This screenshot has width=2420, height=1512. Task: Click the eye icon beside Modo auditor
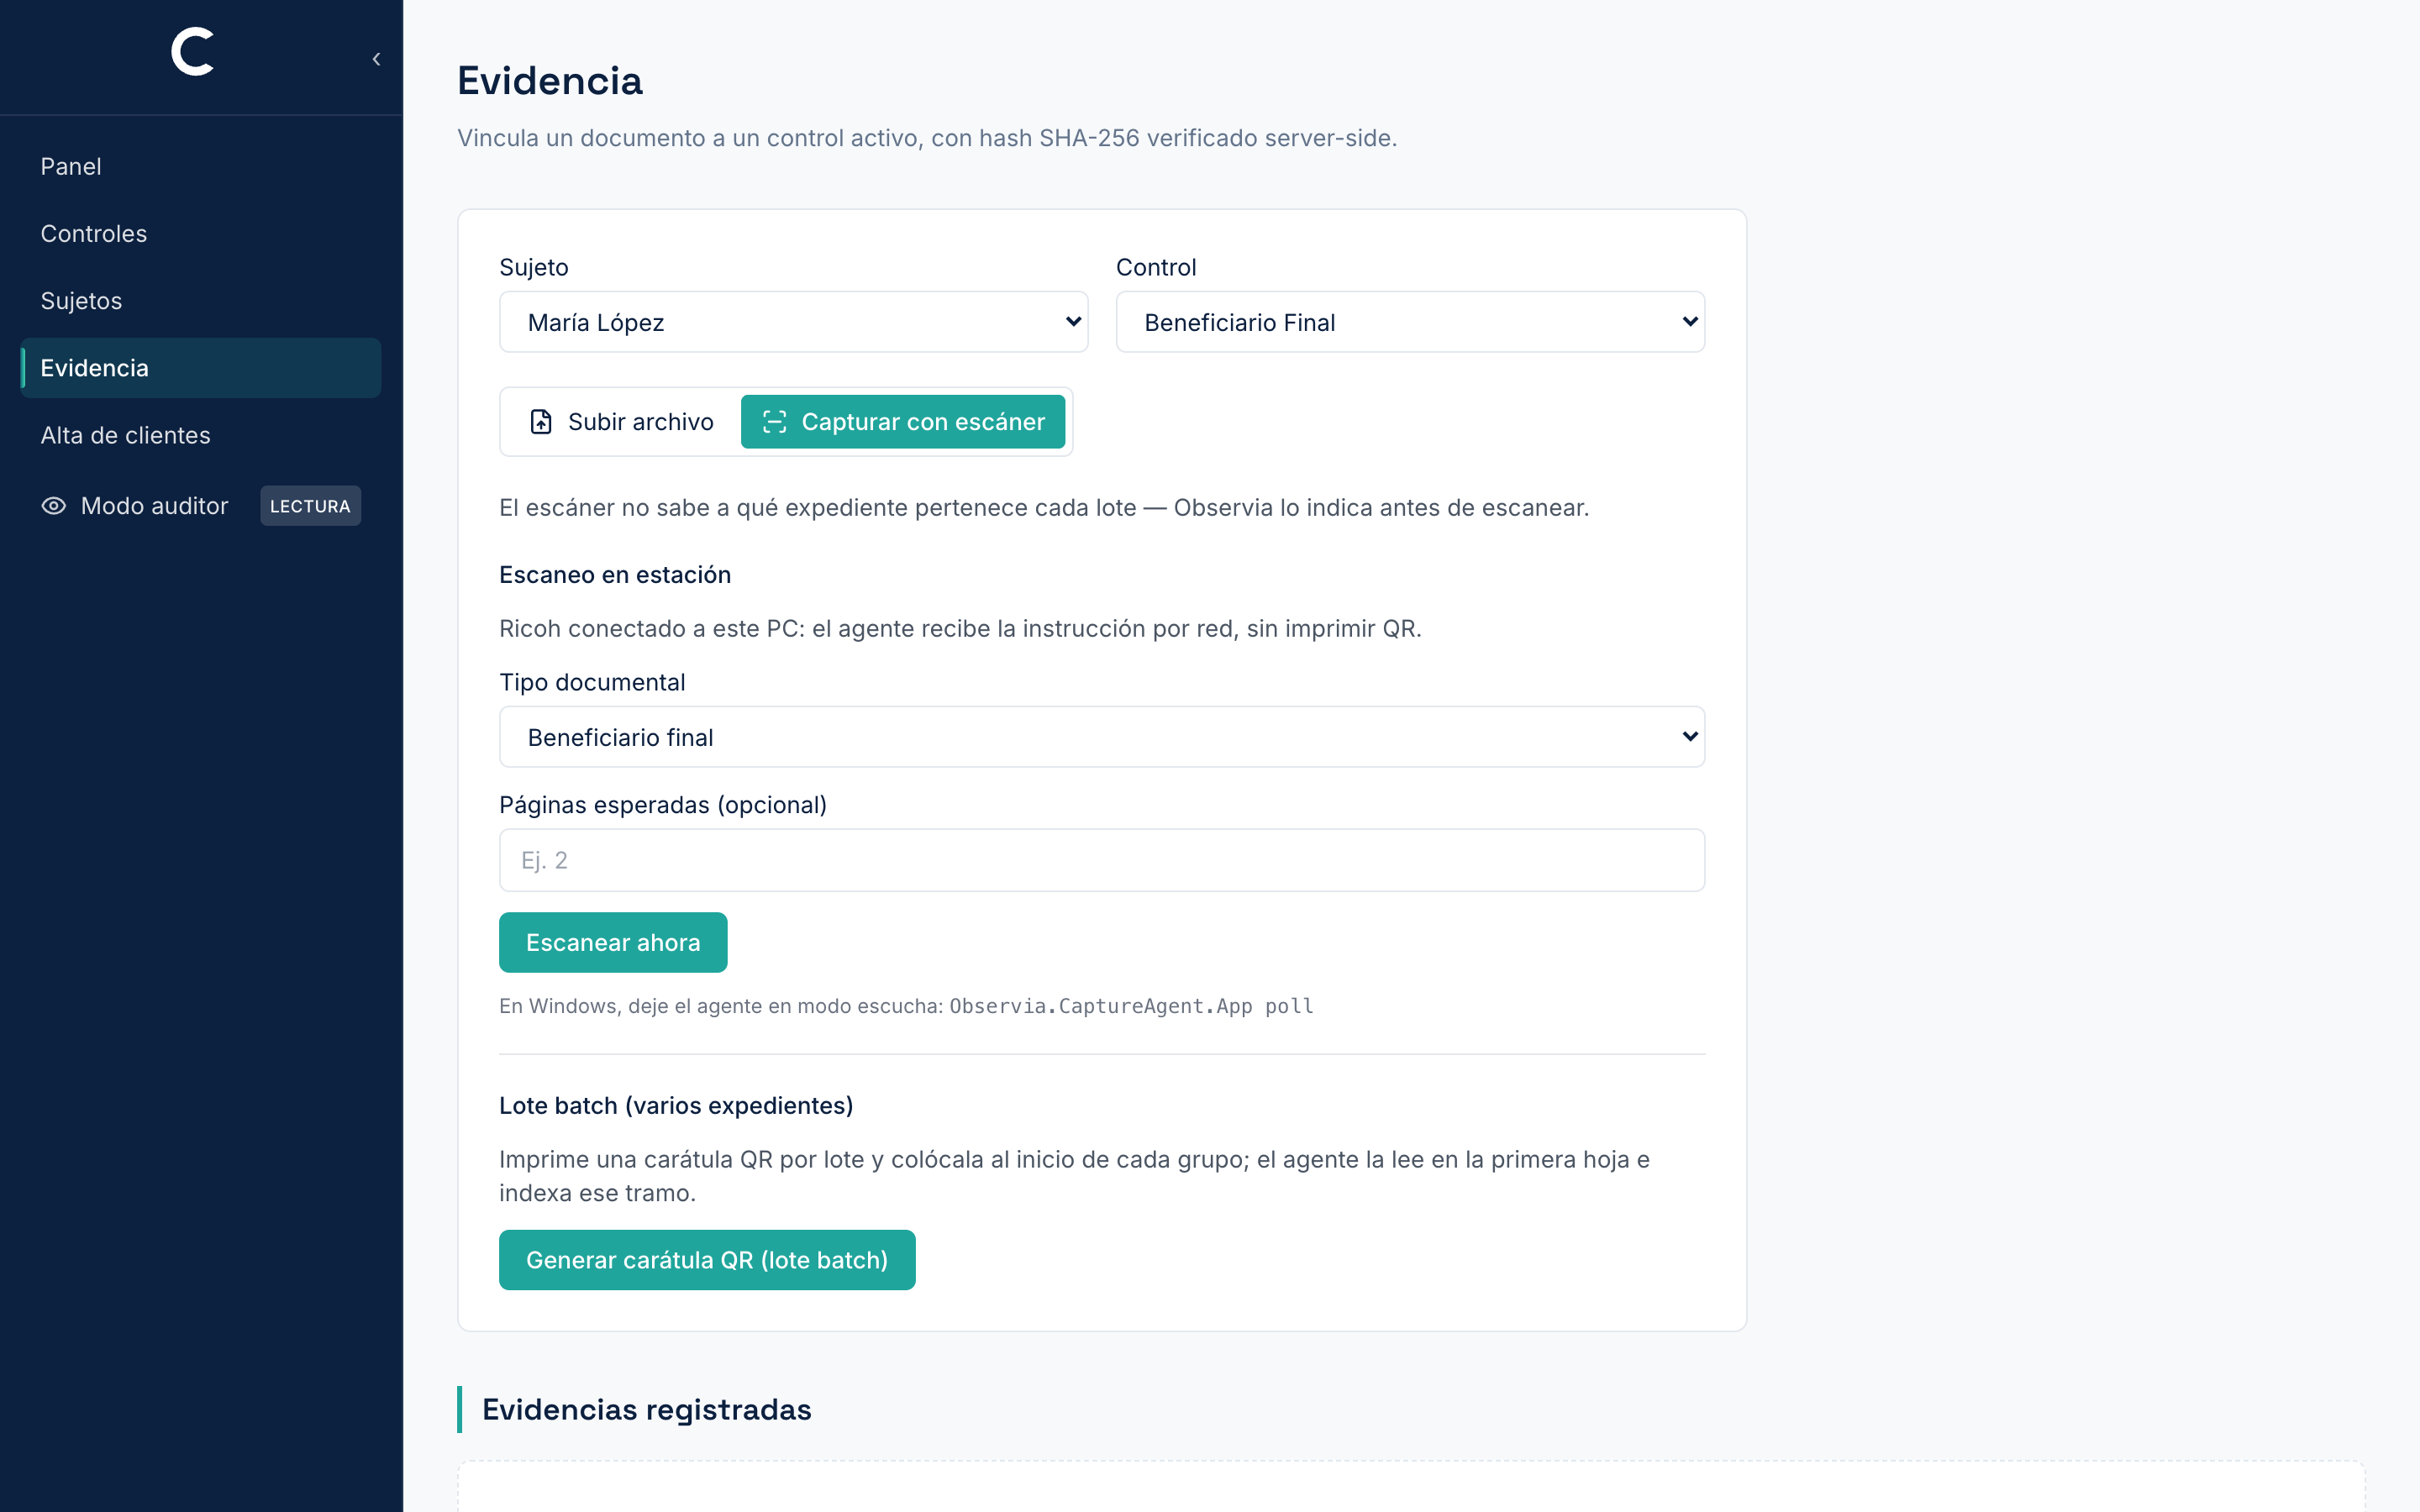point(54,506)
